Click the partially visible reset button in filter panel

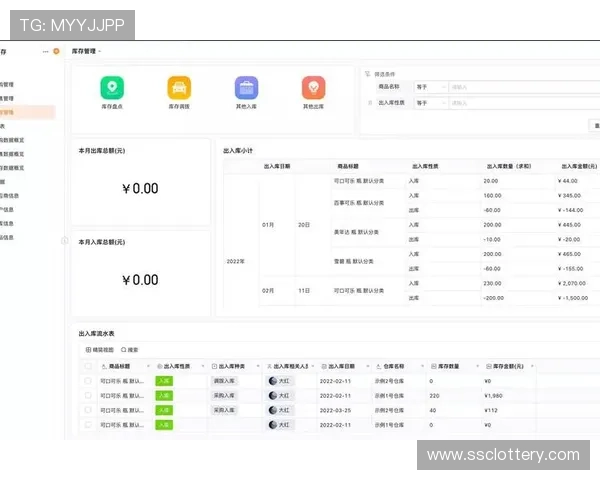[594, 126]
